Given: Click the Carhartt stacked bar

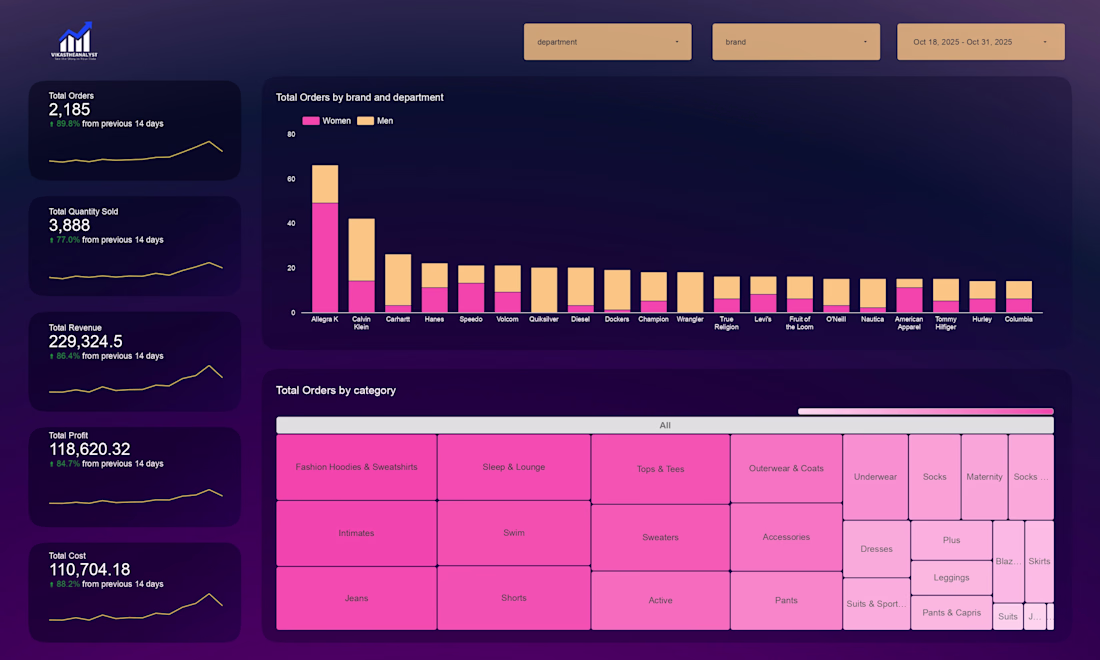Looking at the screenshot, I should (398, 283).
